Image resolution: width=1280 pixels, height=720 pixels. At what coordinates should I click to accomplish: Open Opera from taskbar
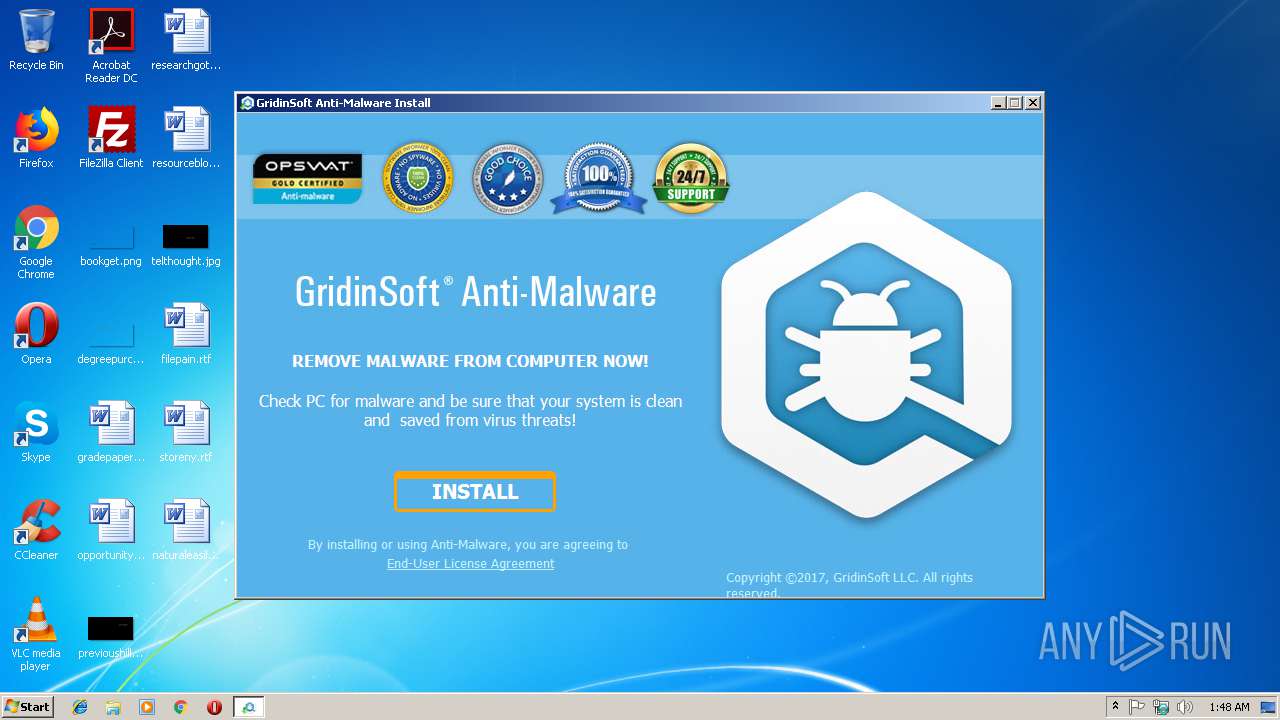pos(214,707)
